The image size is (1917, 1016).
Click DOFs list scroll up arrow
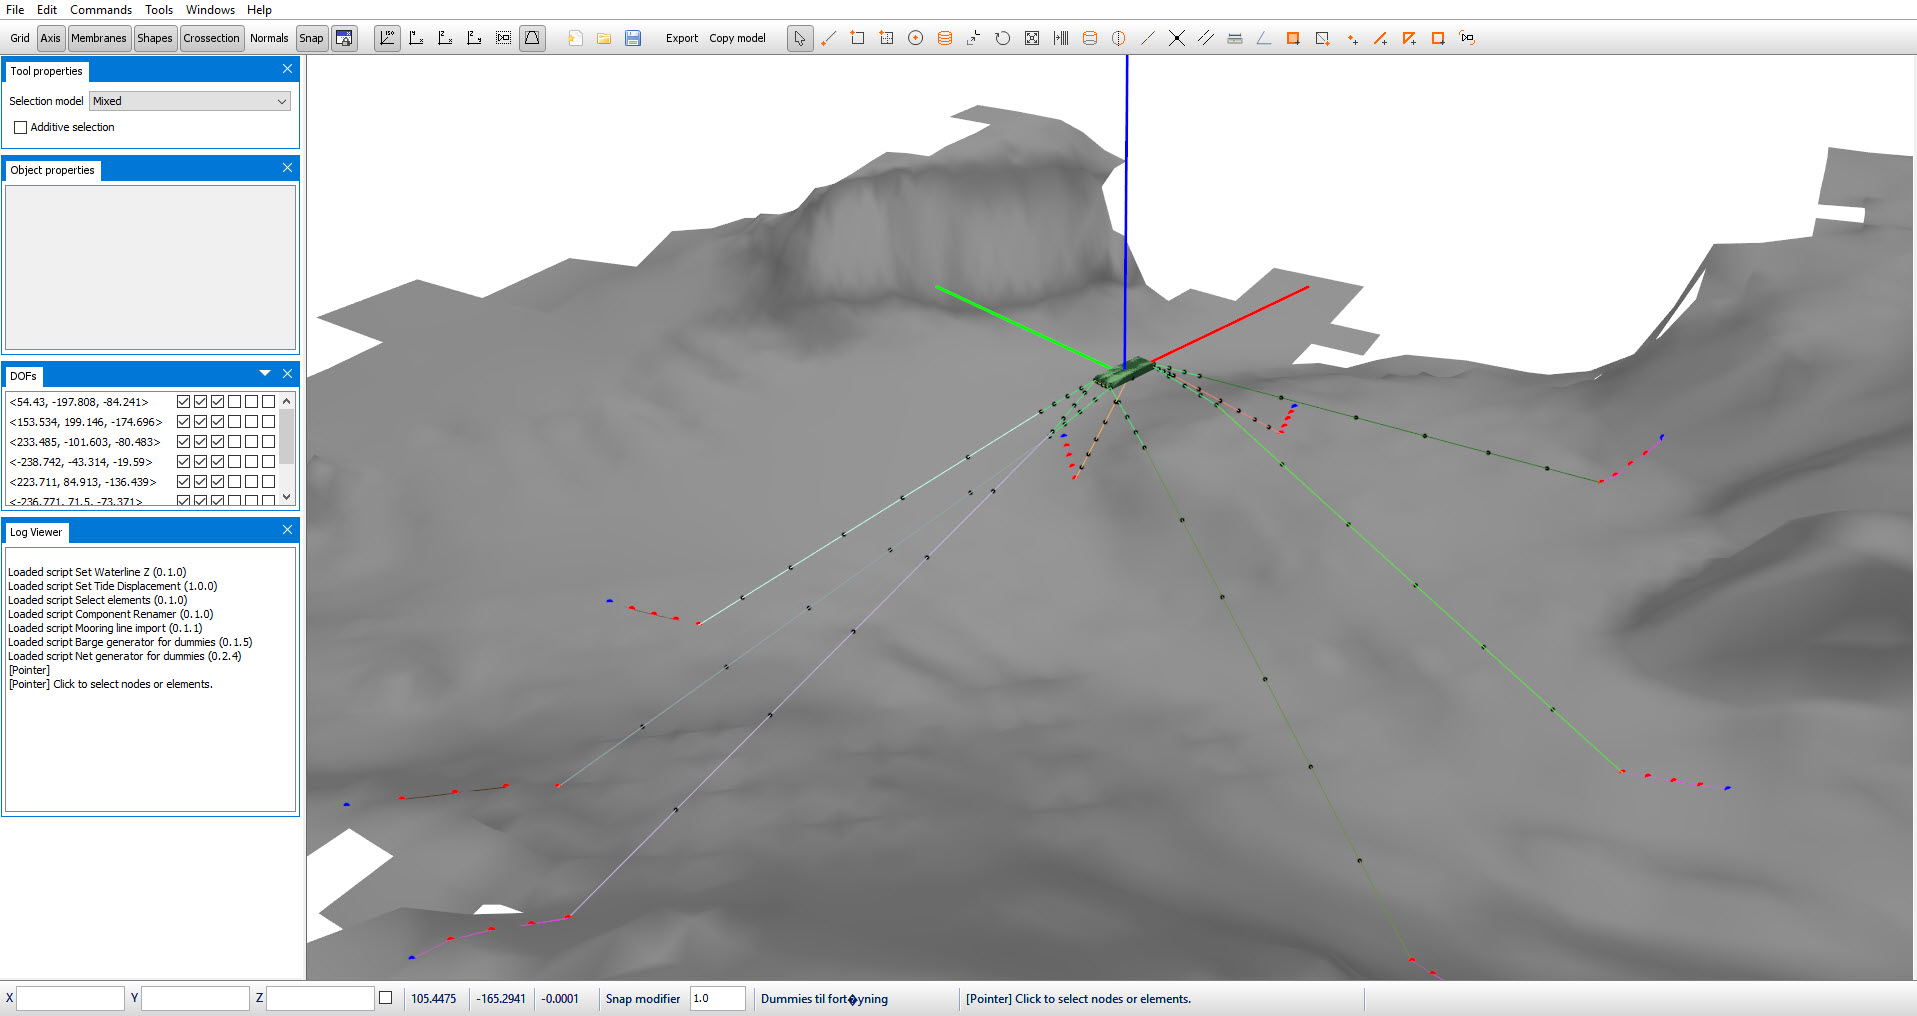point(287,401)
